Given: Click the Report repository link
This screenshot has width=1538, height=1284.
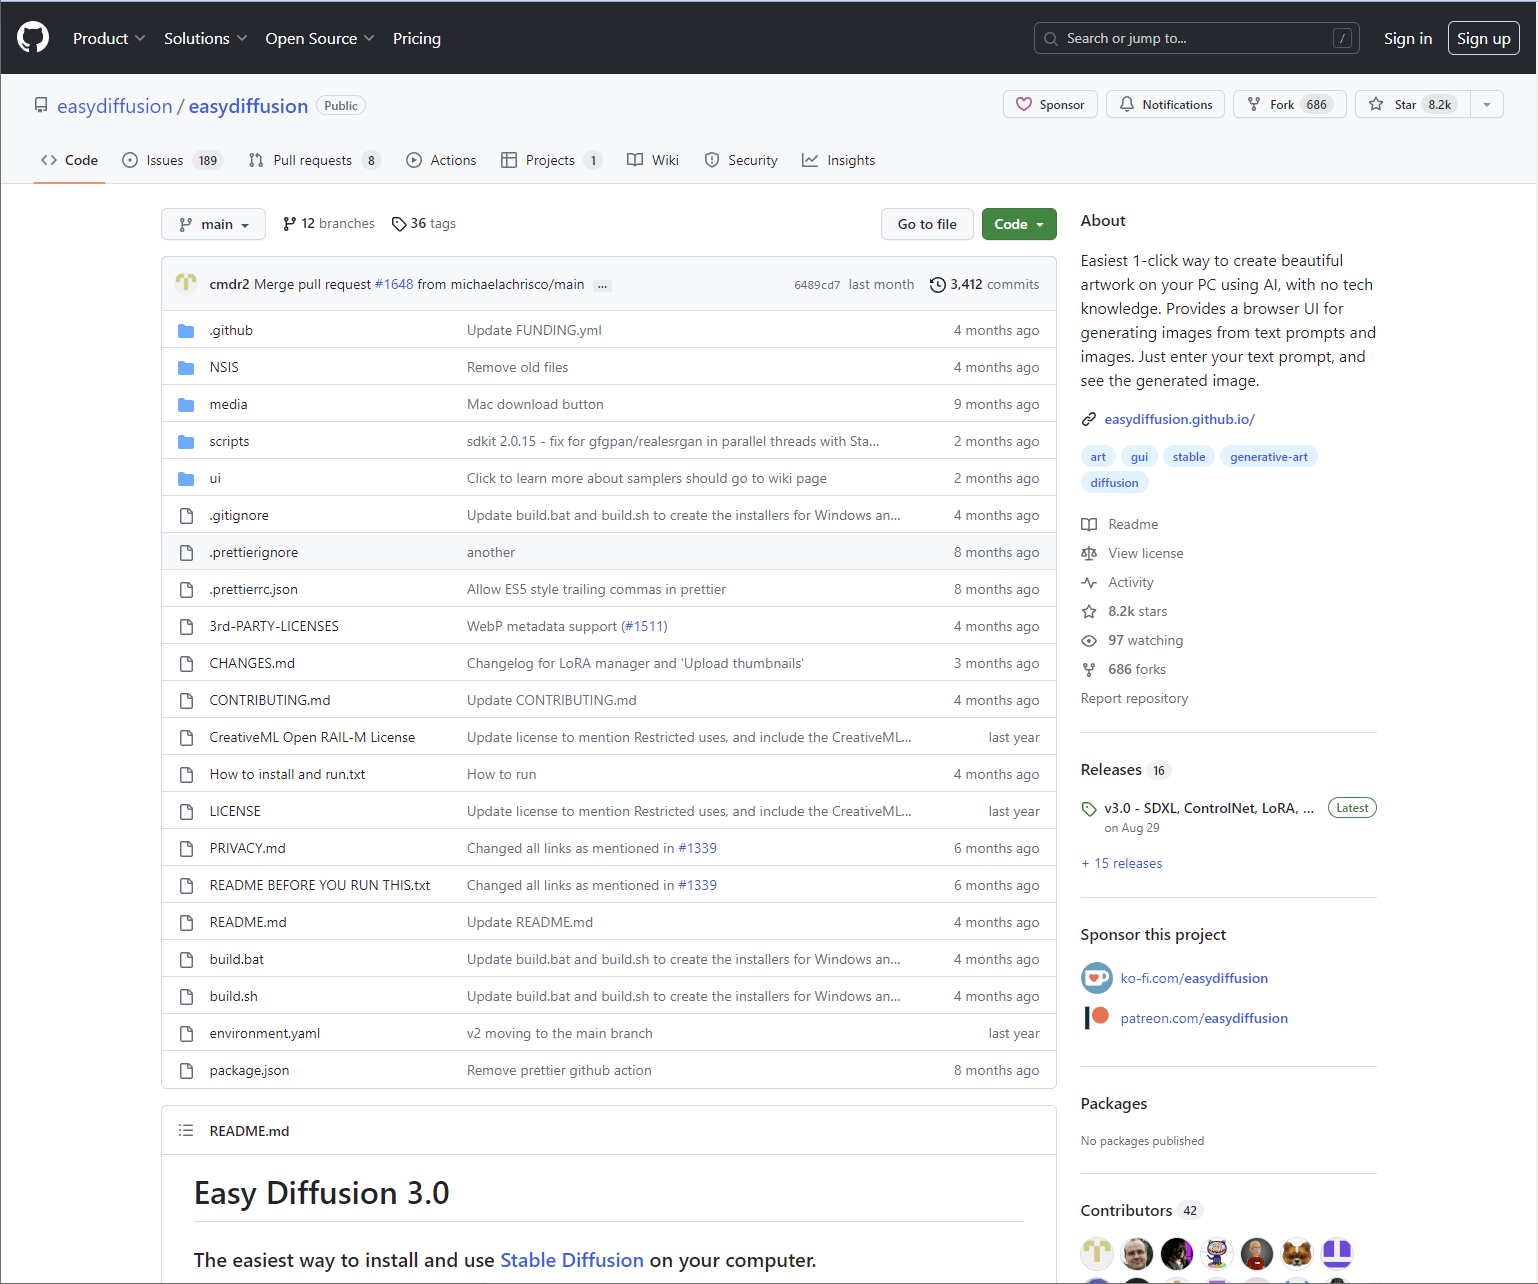Looking at the screenshot, I should [x=1134, y=698].
